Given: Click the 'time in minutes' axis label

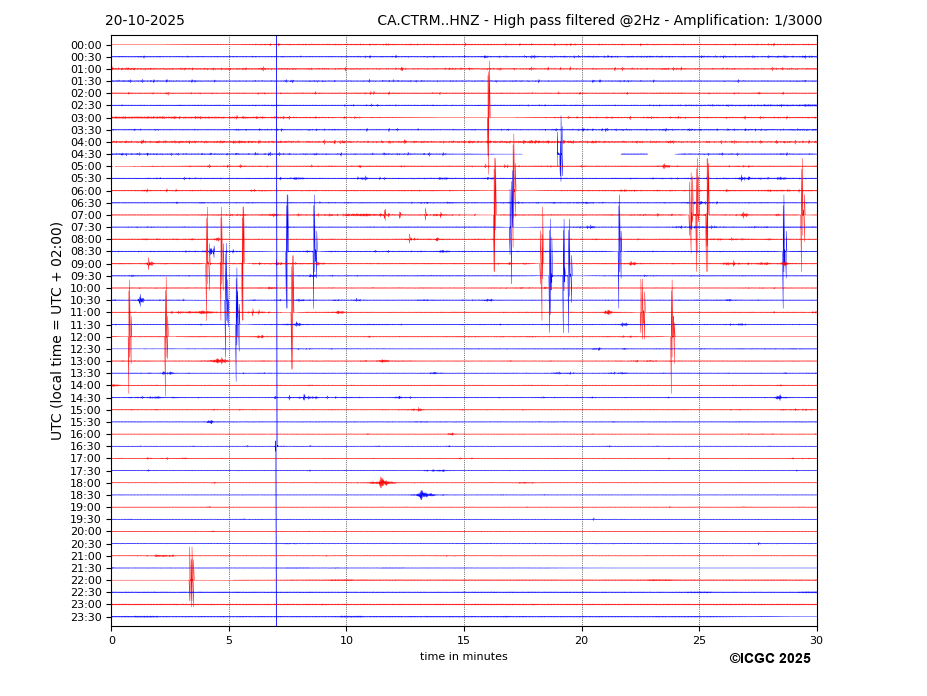Looking at the screenshot, I should [x=463, y=657].
